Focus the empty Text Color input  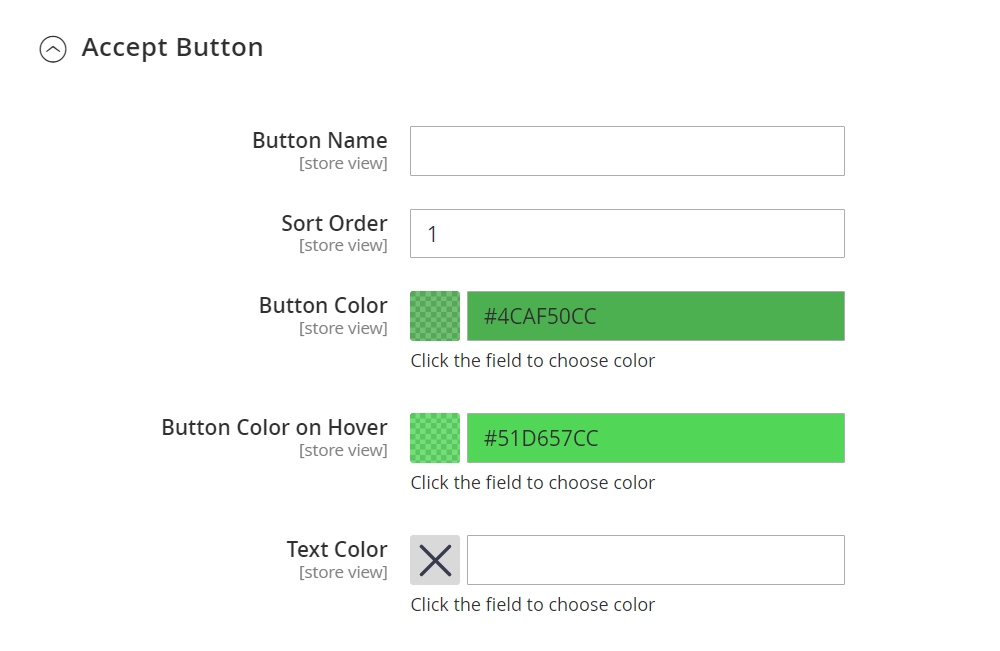655,560
